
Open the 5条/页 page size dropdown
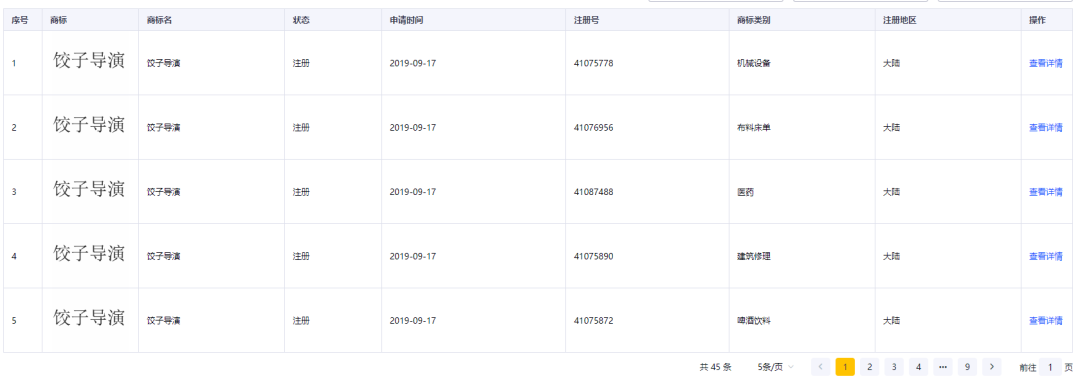point(776,367)
